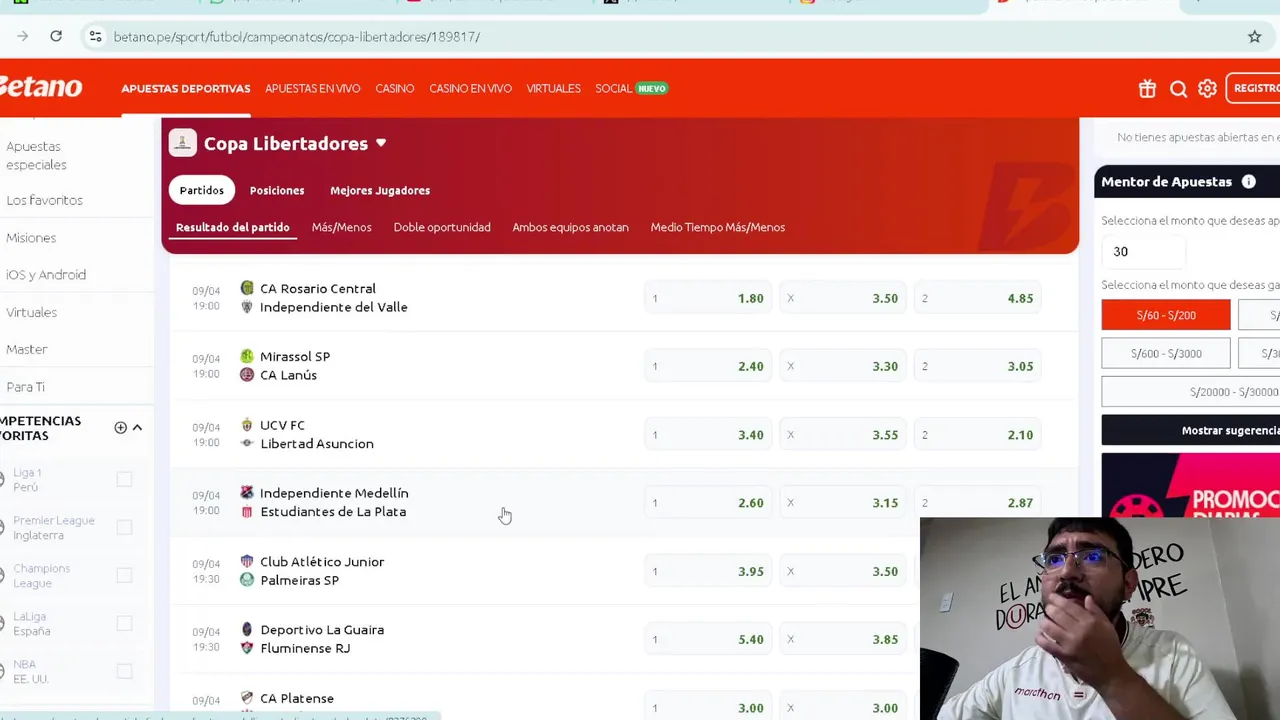1280x720 pixels.
Task: Open Los favoritos in sidebar
Action: (x=44, y=200)
